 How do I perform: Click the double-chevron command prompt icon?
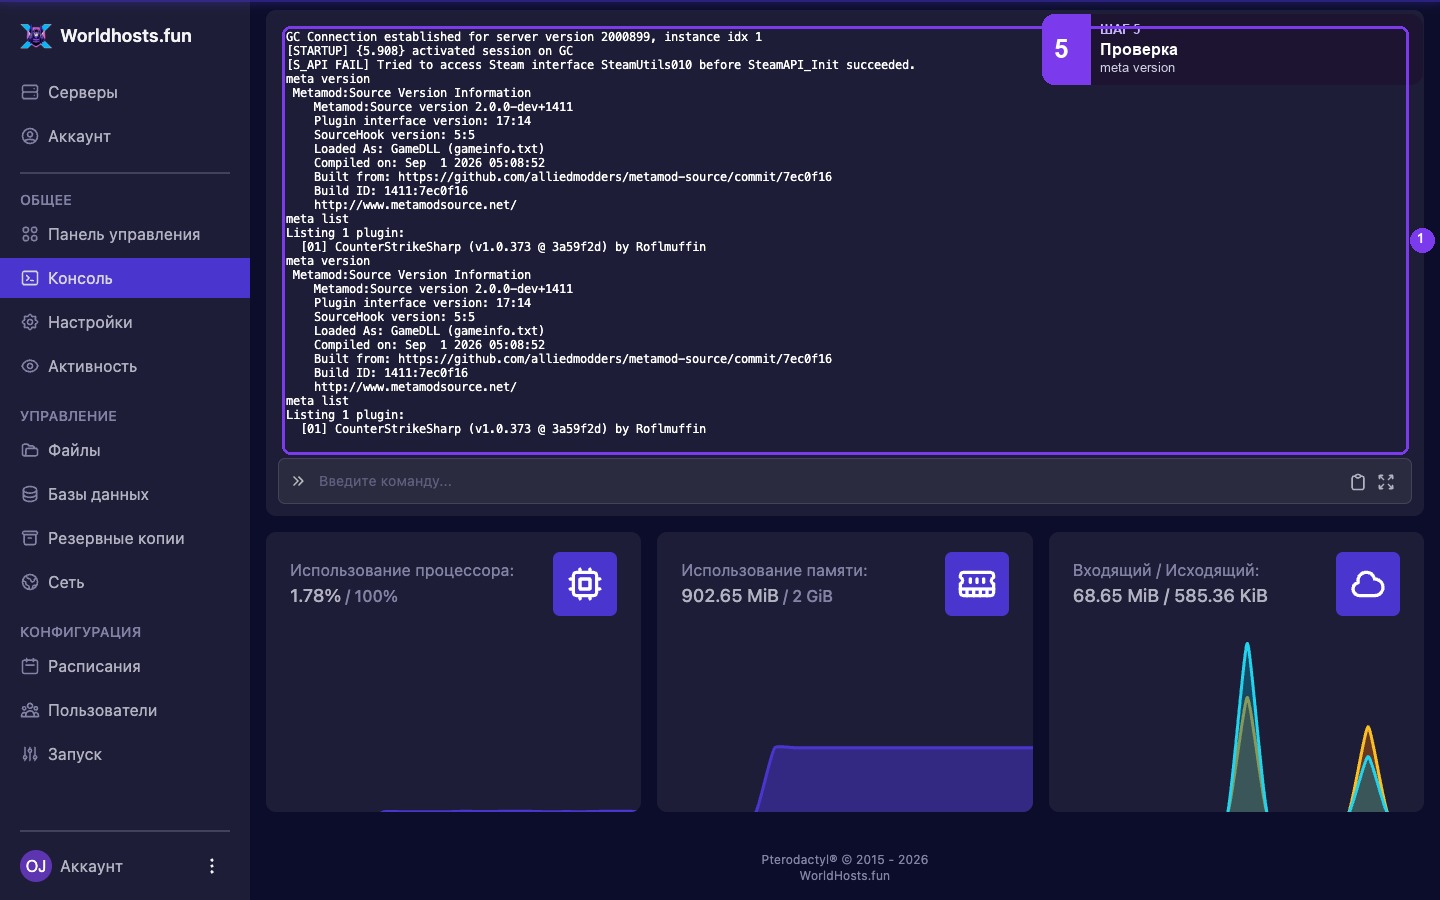(x=298, y=481)
